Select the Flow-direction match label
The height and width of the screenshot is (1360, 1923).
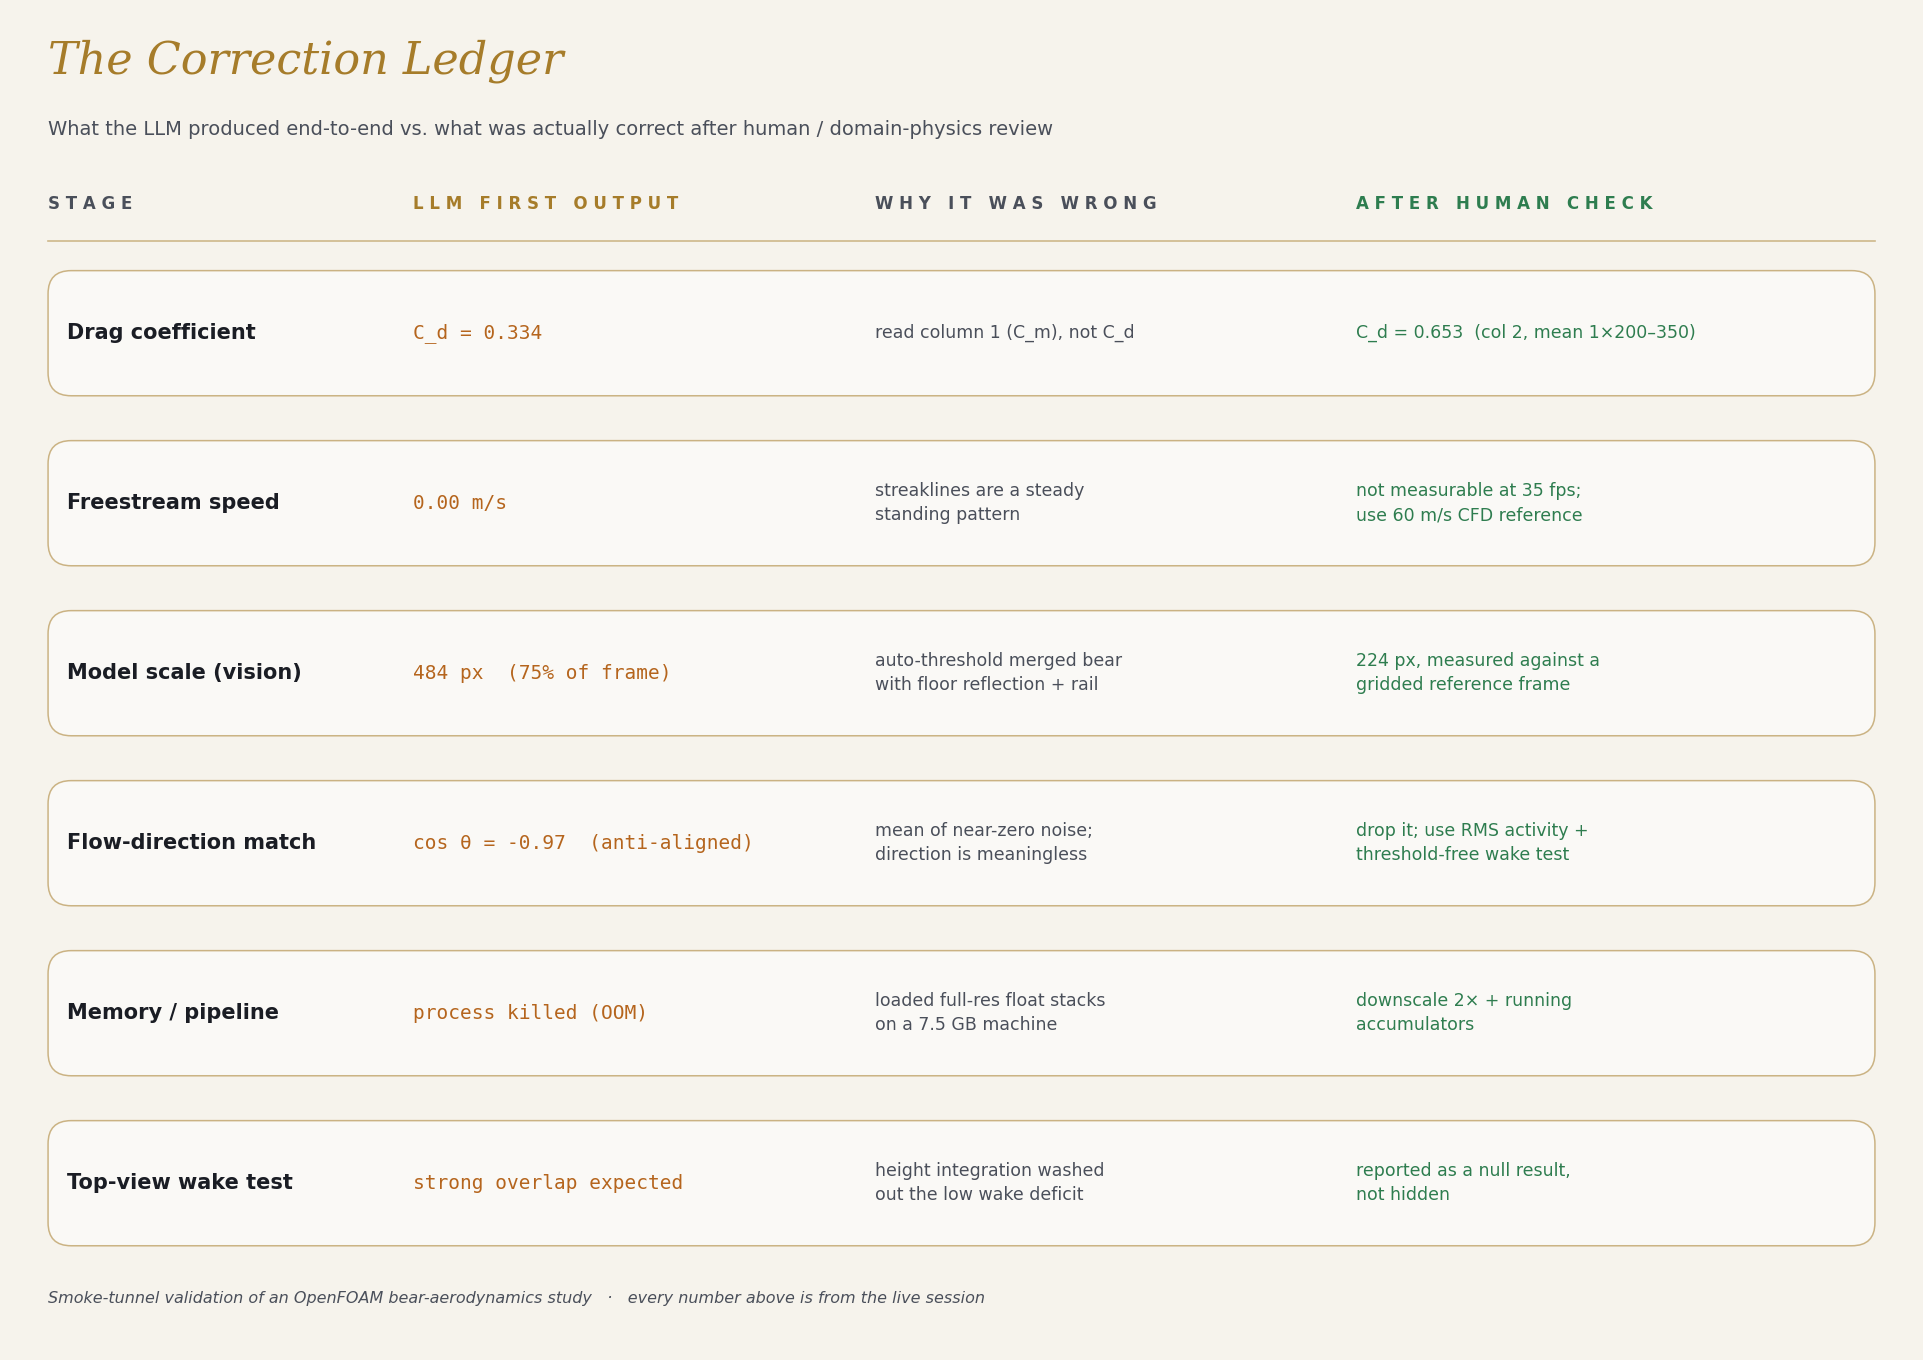[191, 843]
